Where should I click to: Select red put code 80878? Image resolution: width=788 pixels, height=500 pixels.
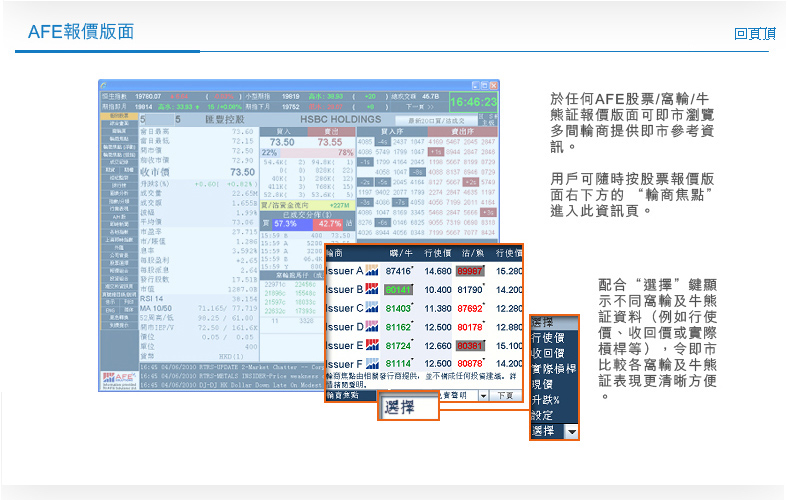(x=470, y=363)
